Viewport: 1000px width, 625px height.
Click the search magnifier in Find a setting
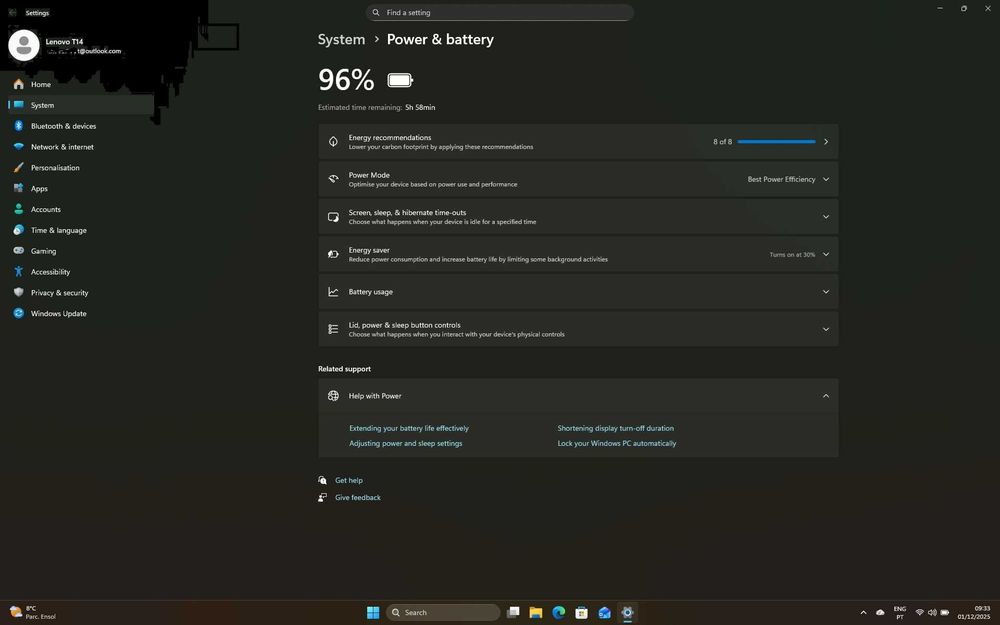[x=376, y=12]
